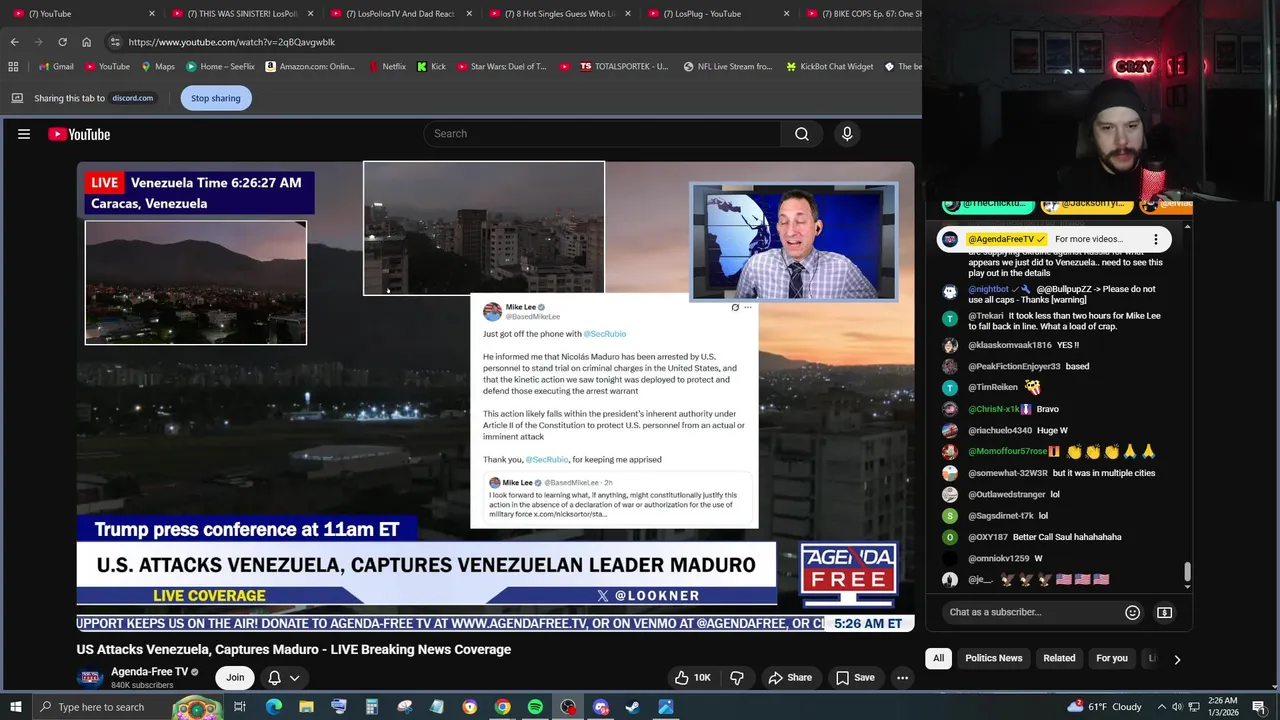Switch to '8 Hot Singles Guess Who' tab
The height and width of the screenshot is (720, 1280).
[560, 14]
